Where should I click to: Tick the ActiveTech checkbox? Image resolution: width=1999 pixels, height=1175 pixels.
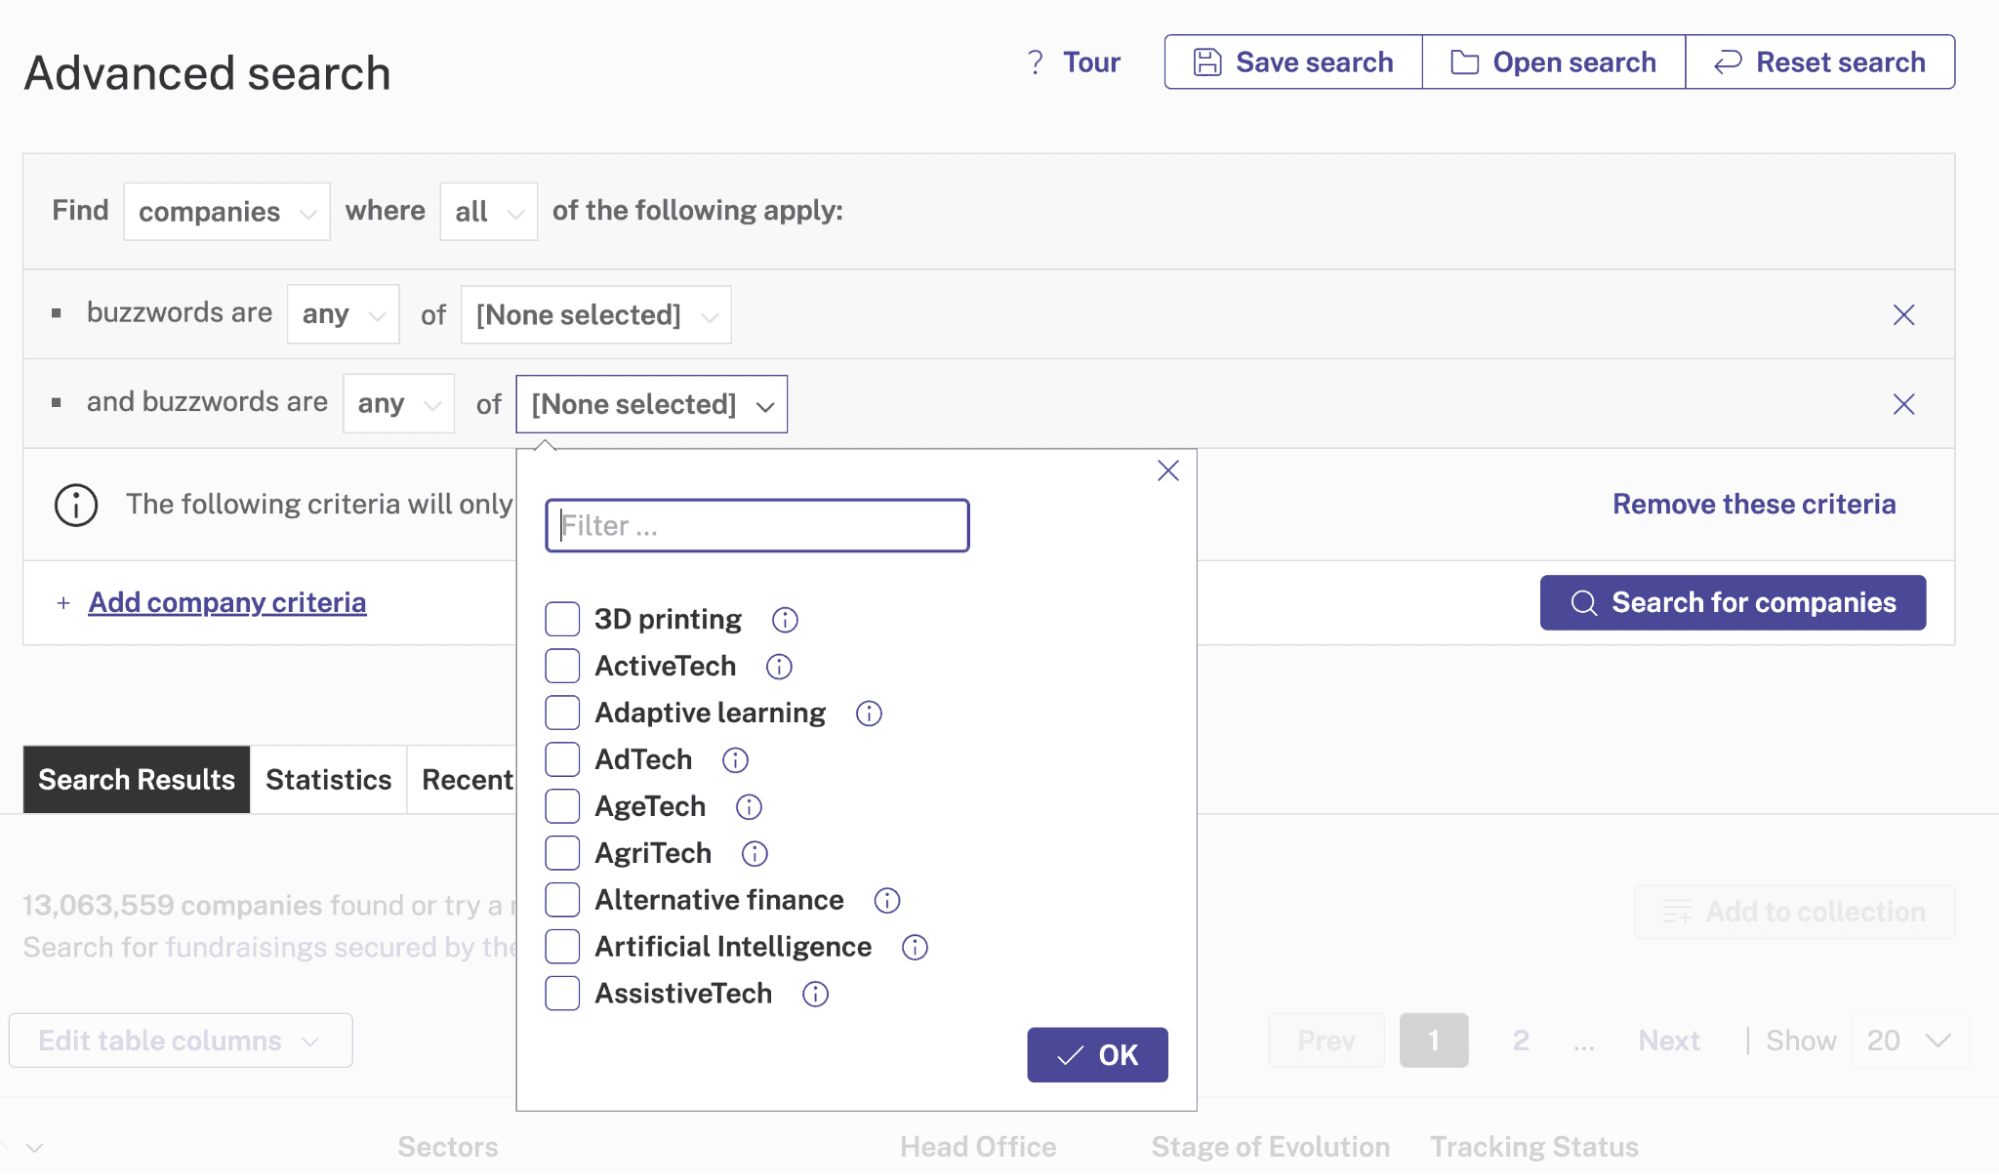(562, 666)
